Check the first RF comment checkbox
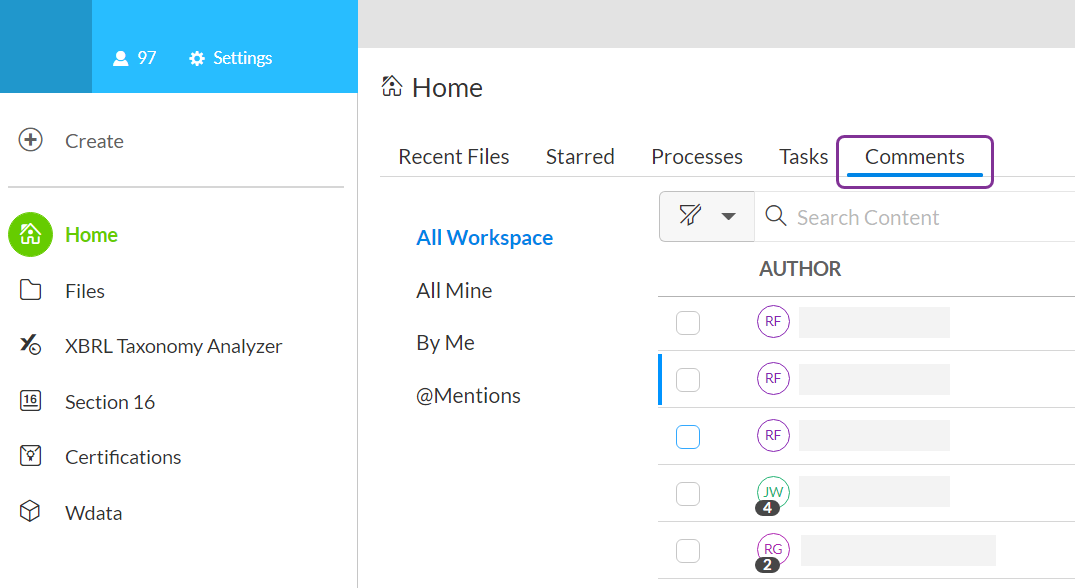This screenshot has height=588, width=1075. pyautogui.click(x=688, y=323)
